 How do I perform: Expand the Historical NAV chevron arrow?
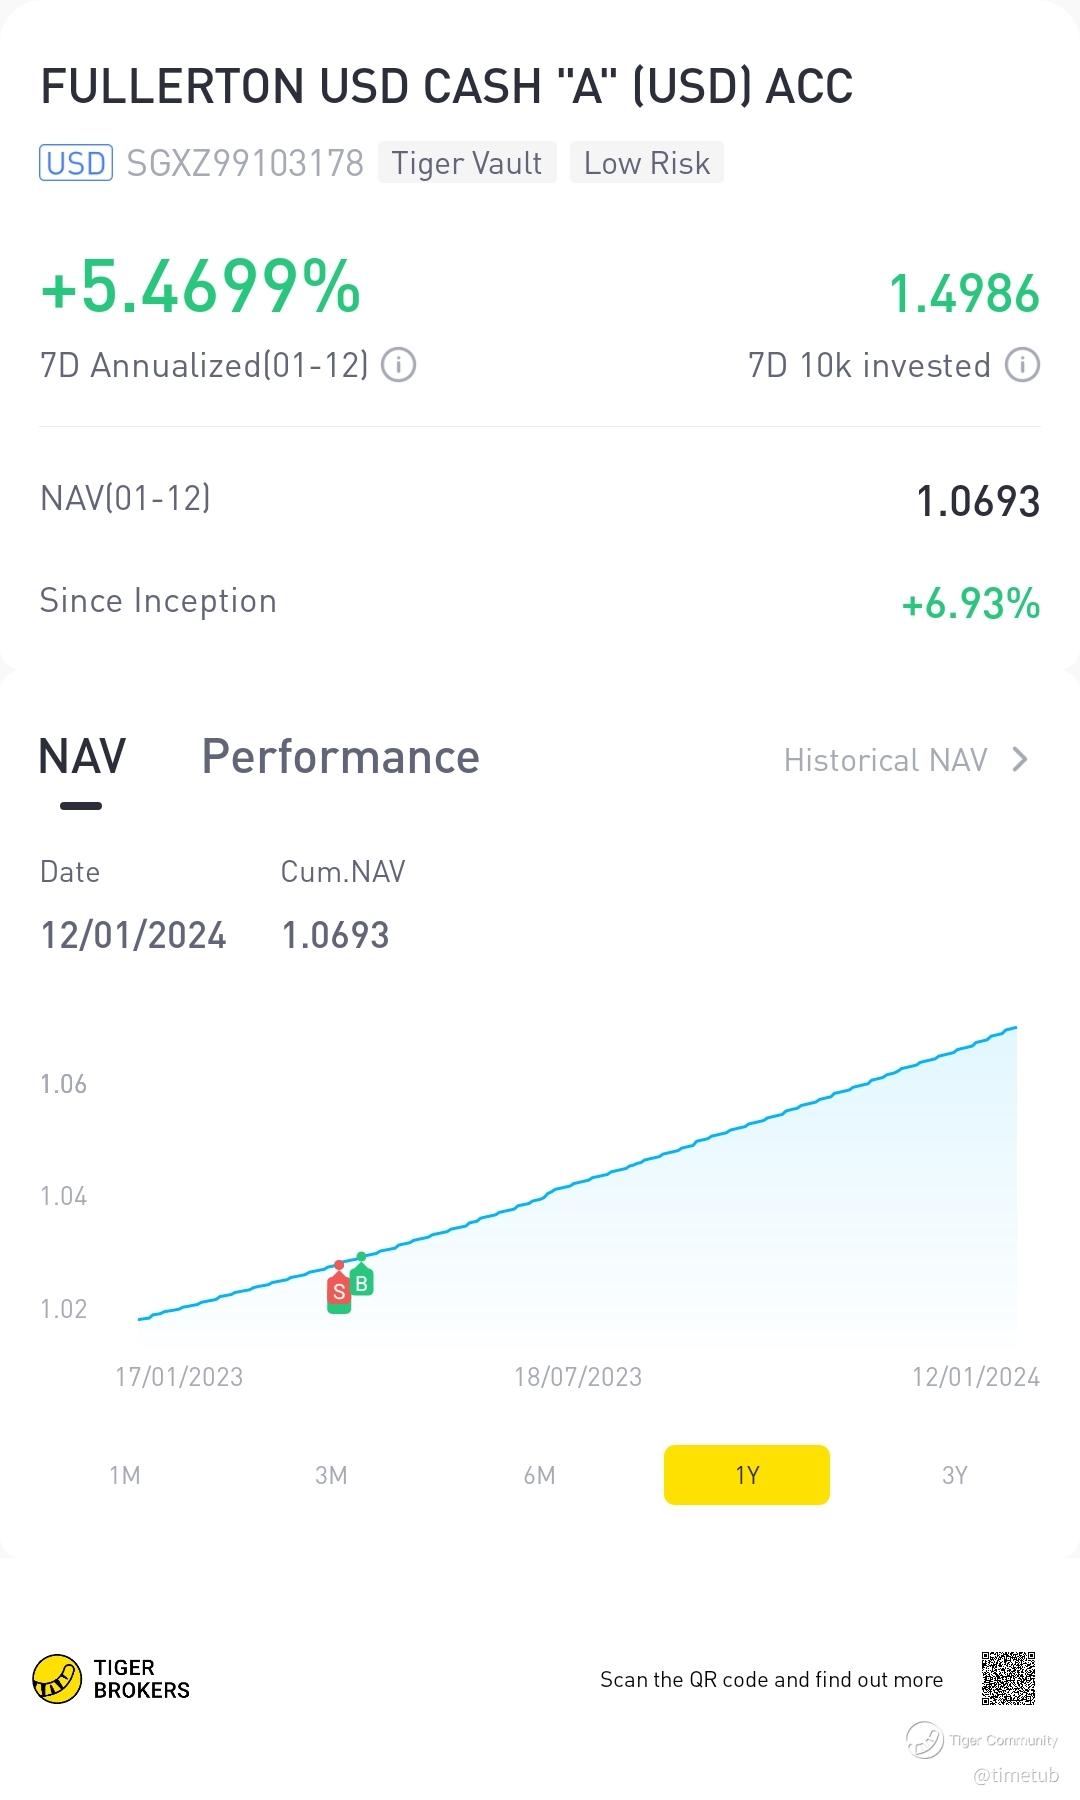point(1020,760)
